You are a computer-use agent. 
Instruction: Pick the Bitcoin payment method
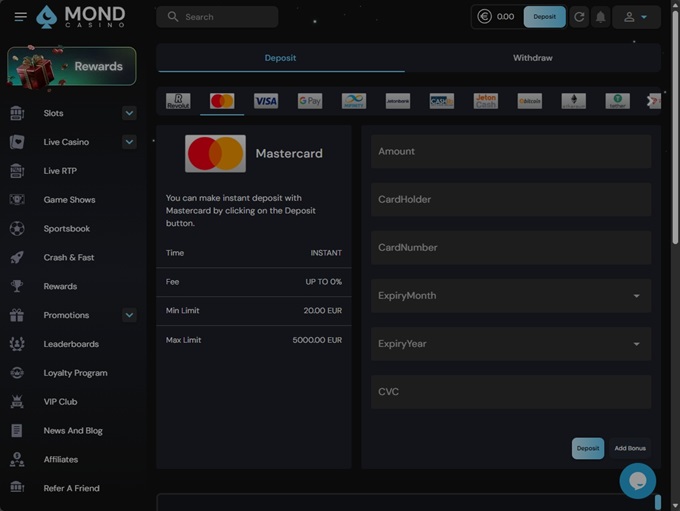click(529, 101)
